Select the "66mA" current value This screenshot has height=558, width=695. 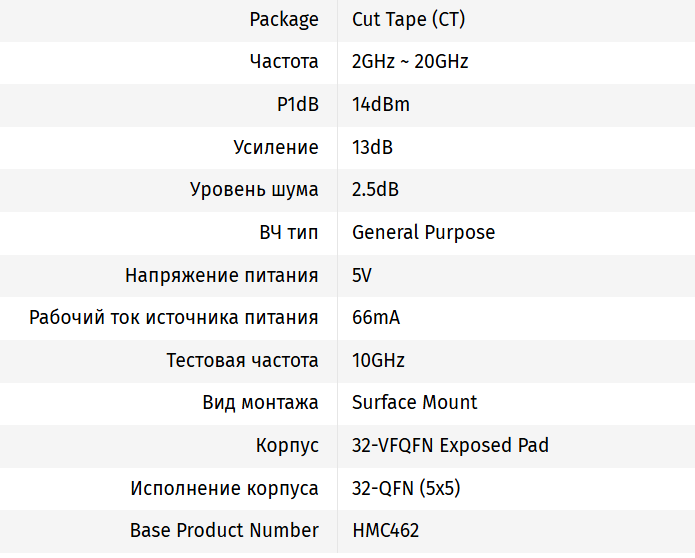(376, 318)
